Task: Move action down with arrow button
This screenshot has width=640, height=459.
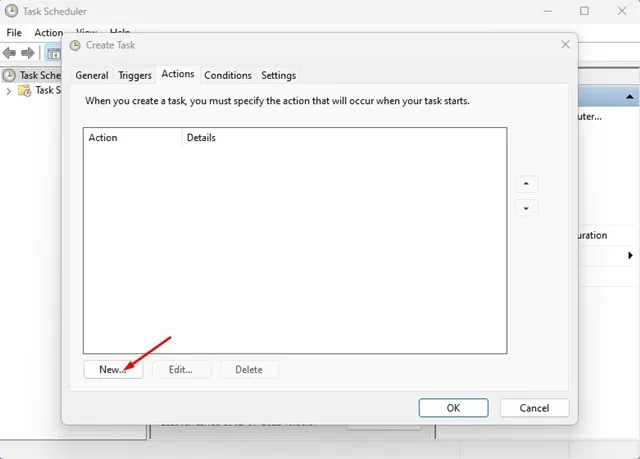Action: (x=526, y=208)
